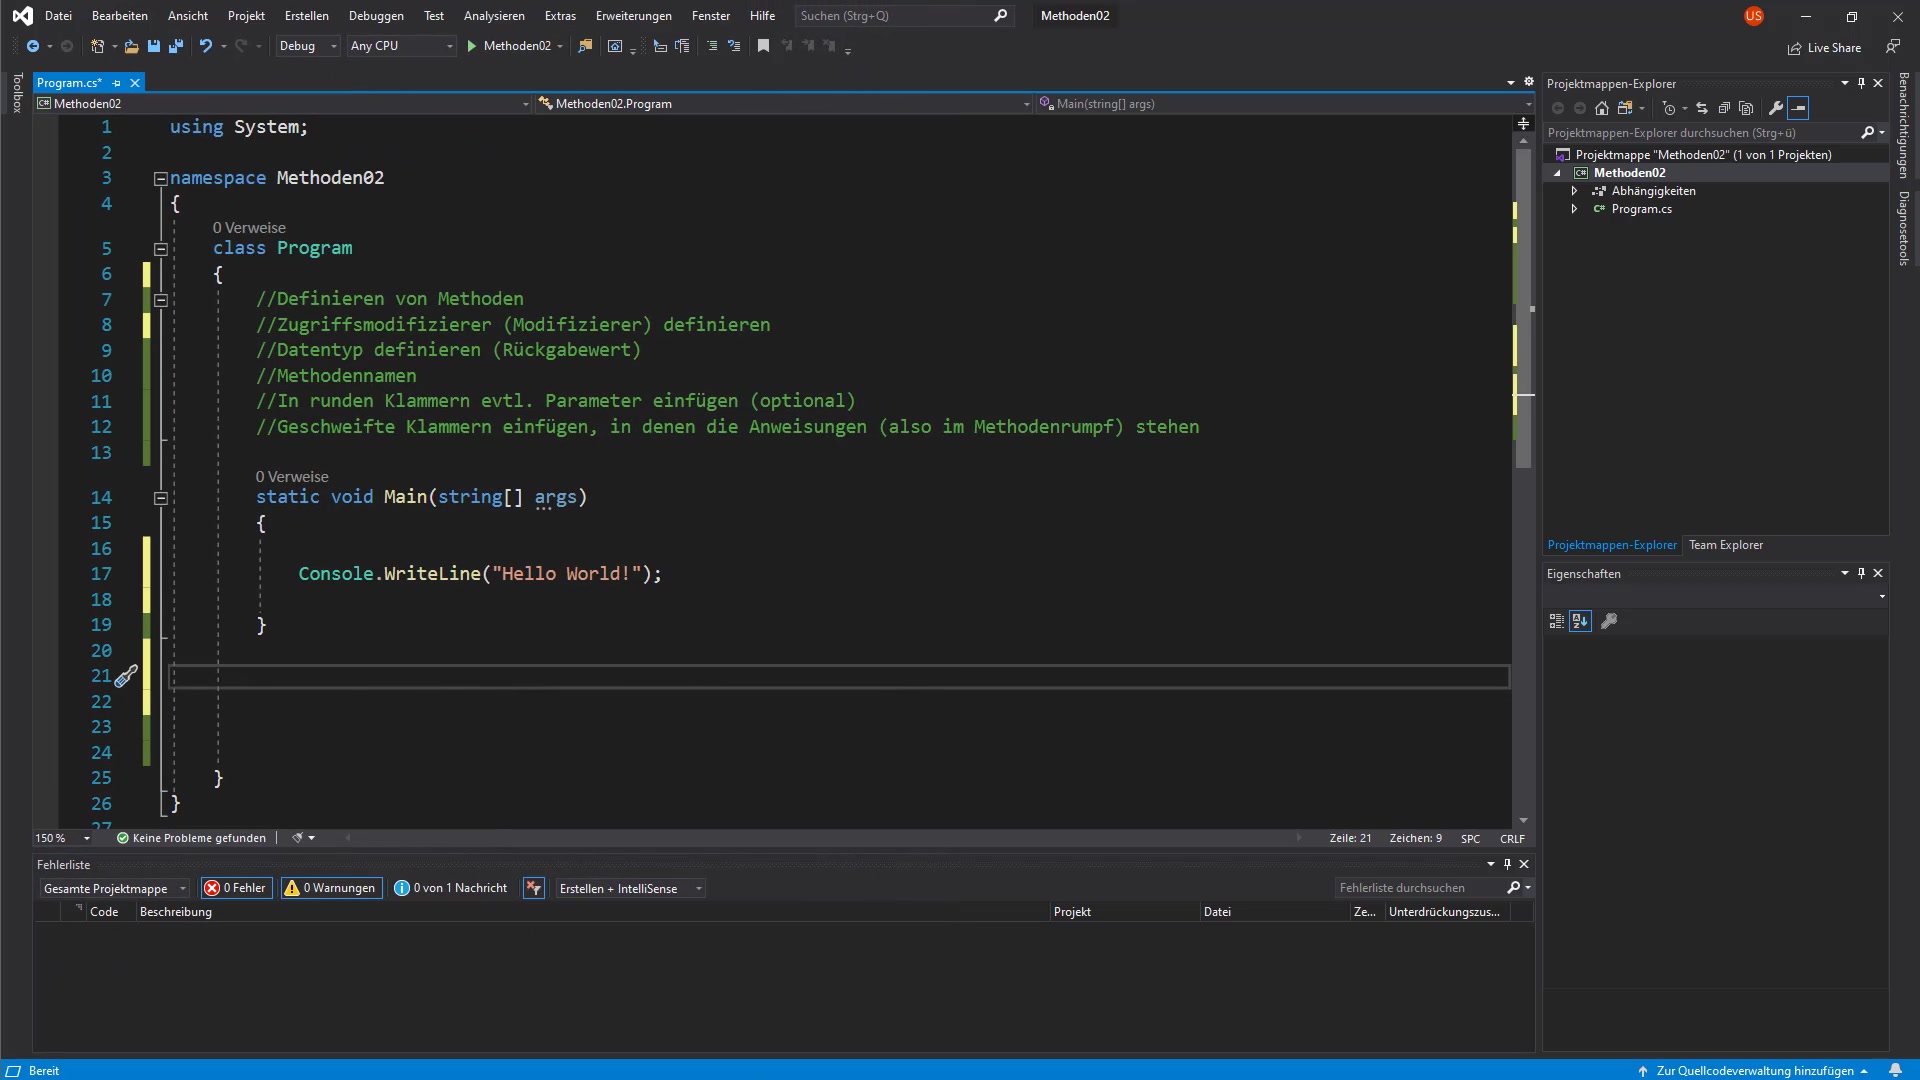This screenshot has height=1080, width=1920.
Task: Click the green Start debugging play icon
Action: (x=471, y=46)
